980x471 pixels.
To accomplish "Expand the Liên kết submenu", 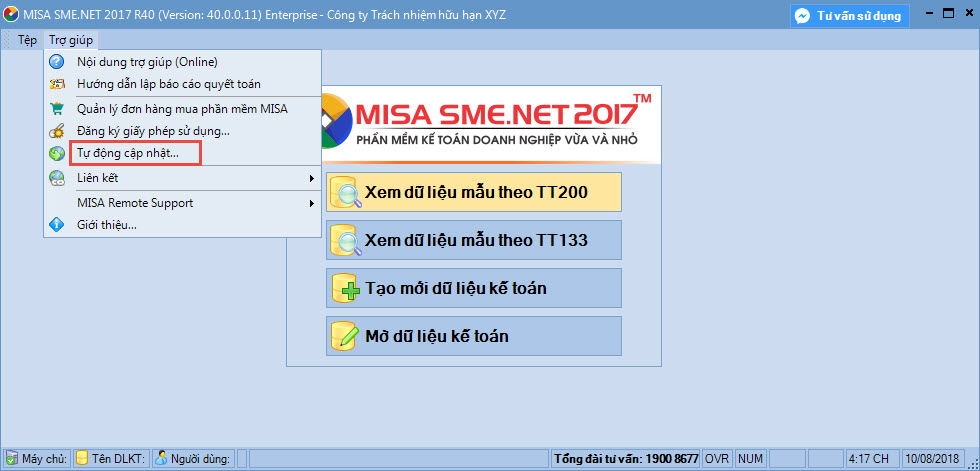I will 182,178.
